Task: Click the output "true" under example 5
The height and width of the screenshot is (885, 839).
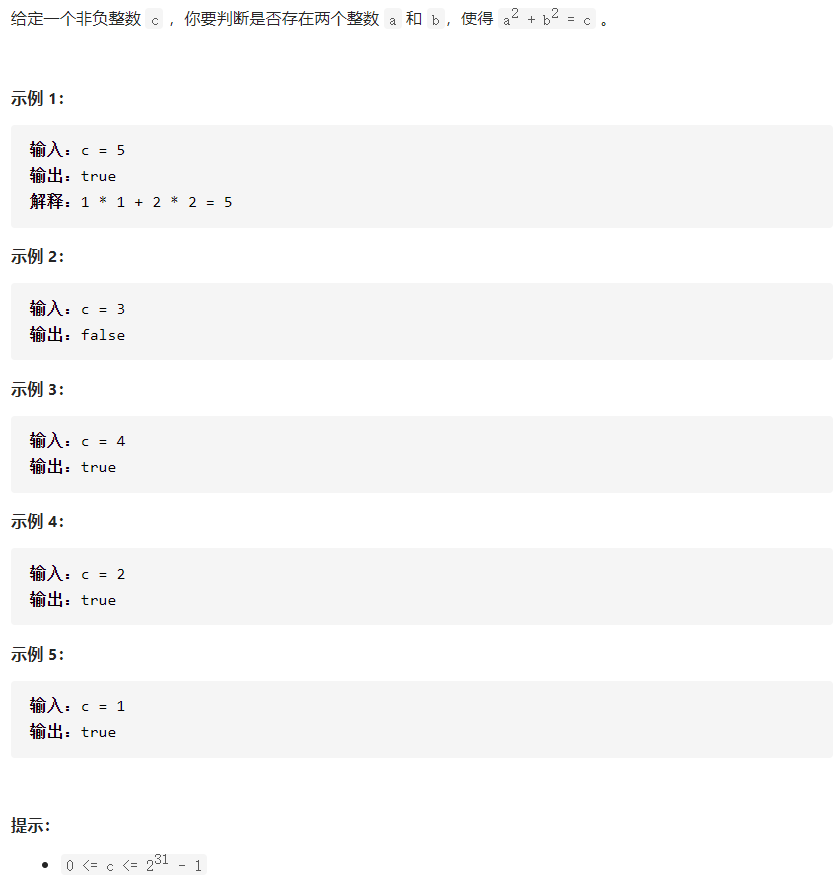Action: (x=99, y=732)
